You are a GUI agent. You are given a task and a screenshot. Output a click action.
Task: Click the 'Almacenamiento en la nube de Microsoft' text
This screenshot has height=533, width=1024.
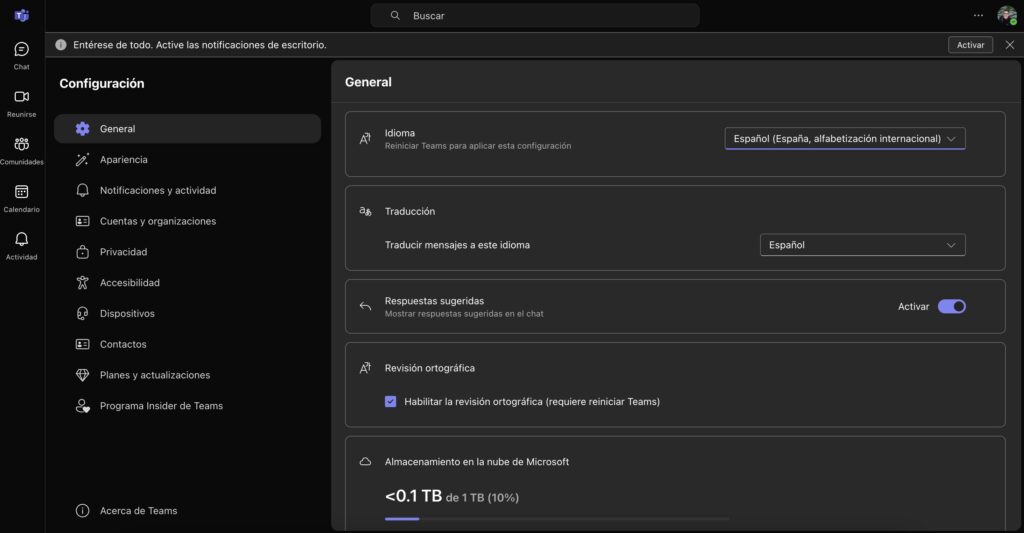pos(477,462)
